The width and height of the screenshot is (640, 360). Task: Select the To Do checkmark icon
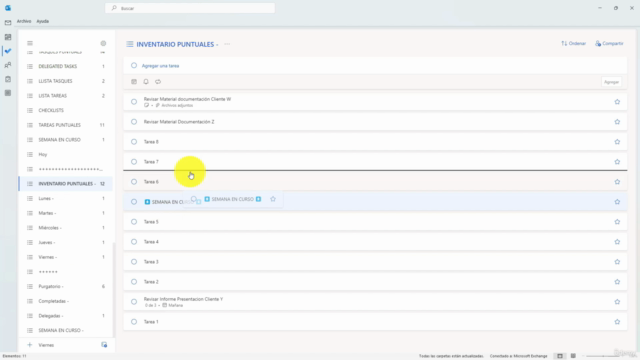point(8,51)
